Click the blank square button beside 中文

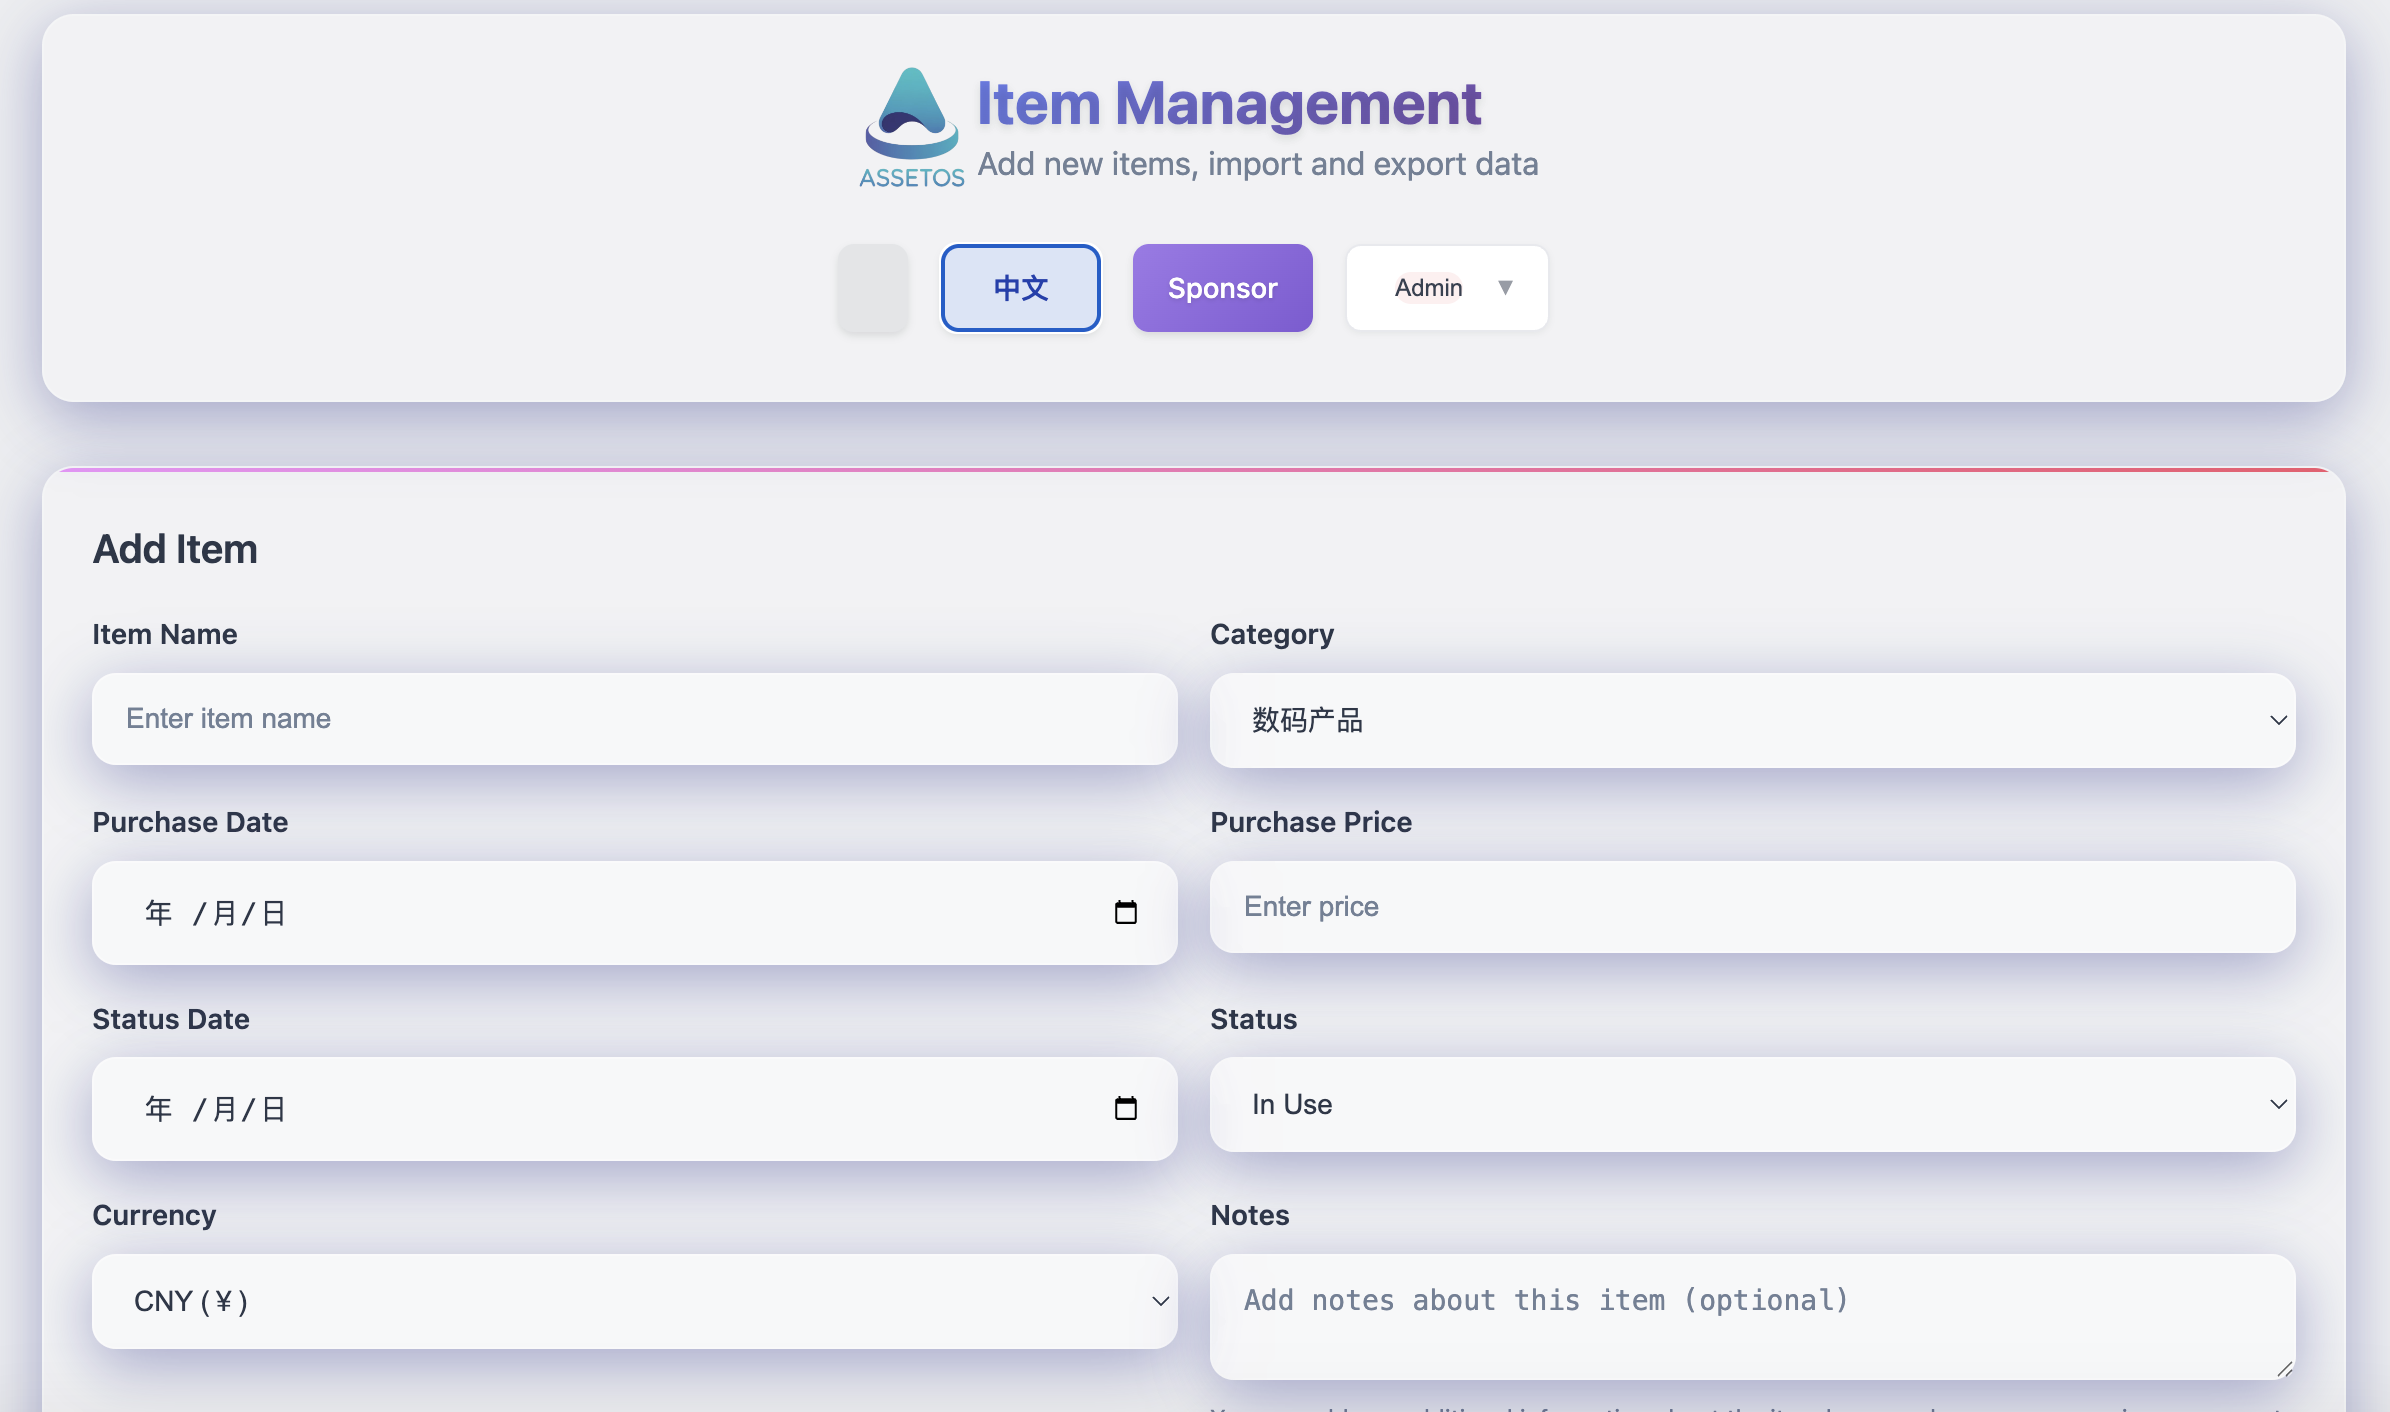click(872, 288)
